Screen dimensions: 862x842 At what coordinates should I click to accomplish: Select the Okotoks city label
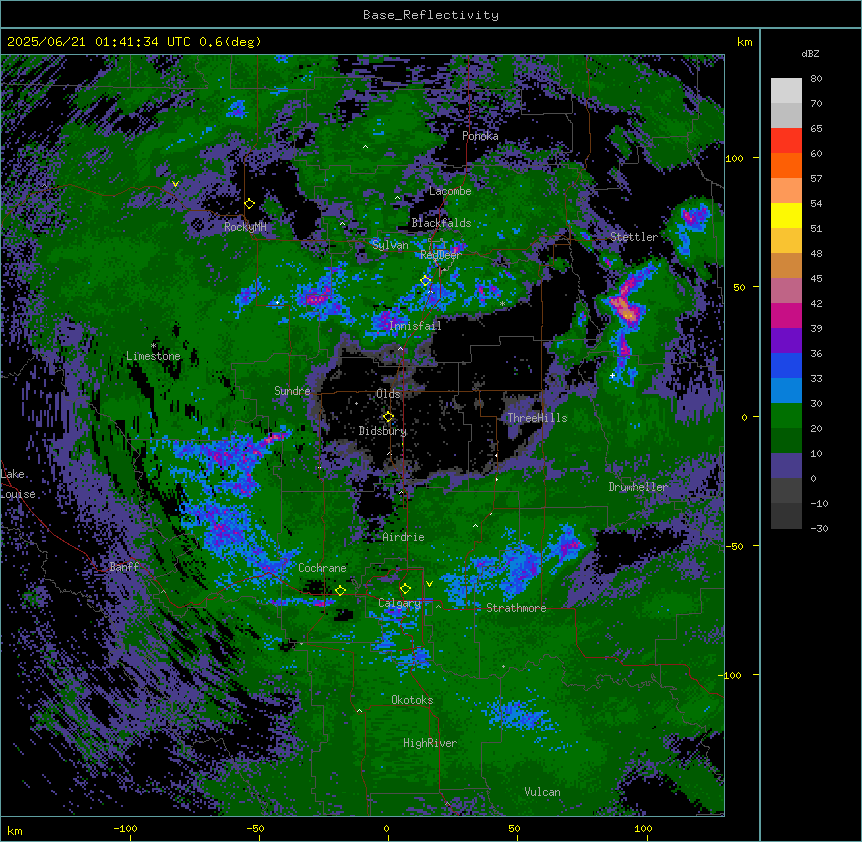(412, 700)
